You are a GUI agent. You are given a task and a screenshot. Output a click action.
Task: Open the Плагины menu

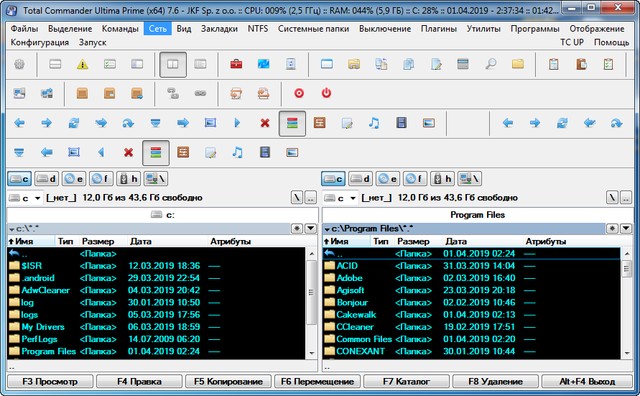point(439,29)
